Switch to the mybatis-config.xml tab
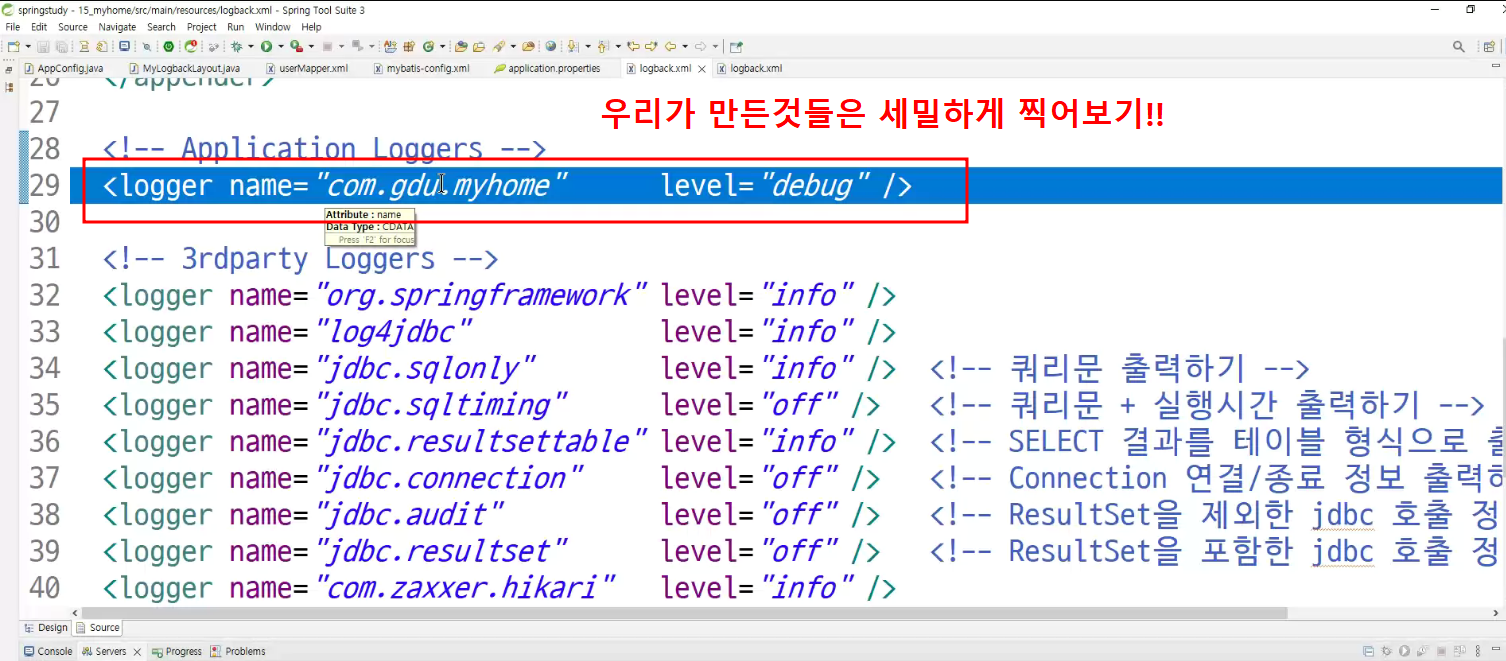 coord(421,69)
